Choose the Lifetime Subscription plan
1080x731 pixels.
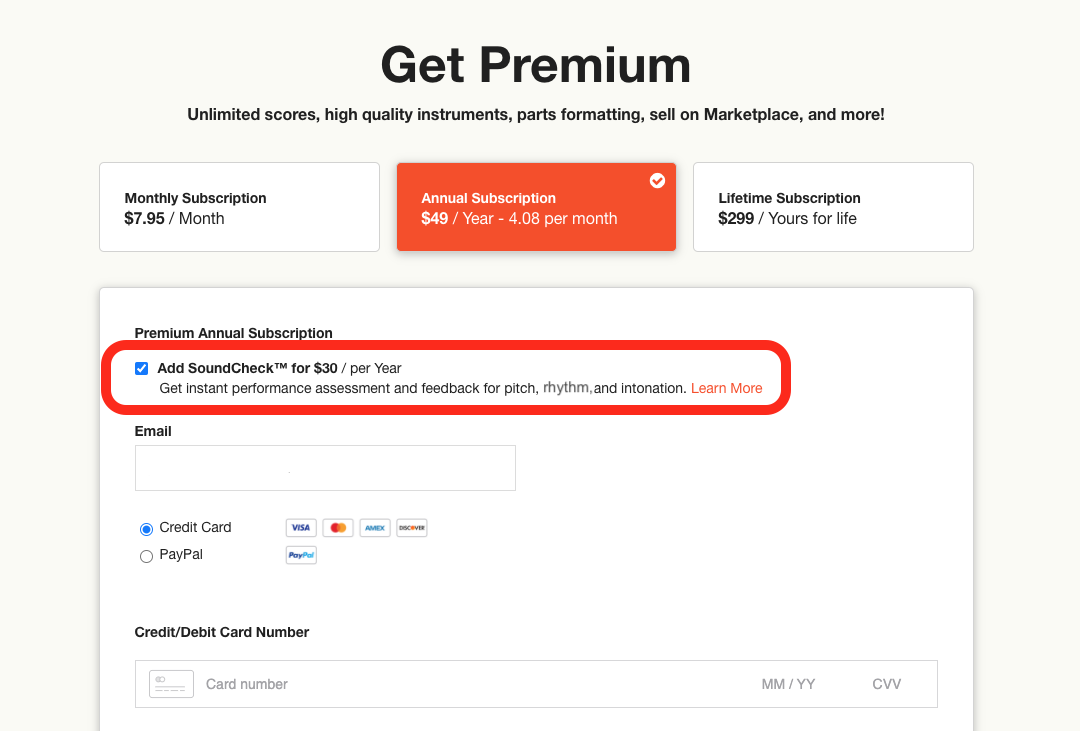pyautogui.click(x=833, y=207)
